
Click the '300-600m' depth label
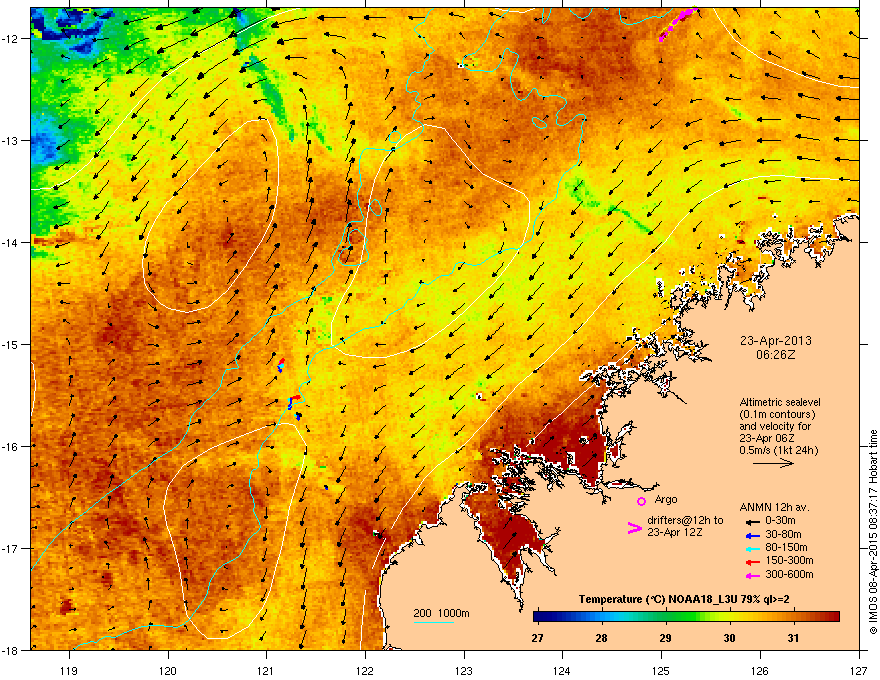789,575
